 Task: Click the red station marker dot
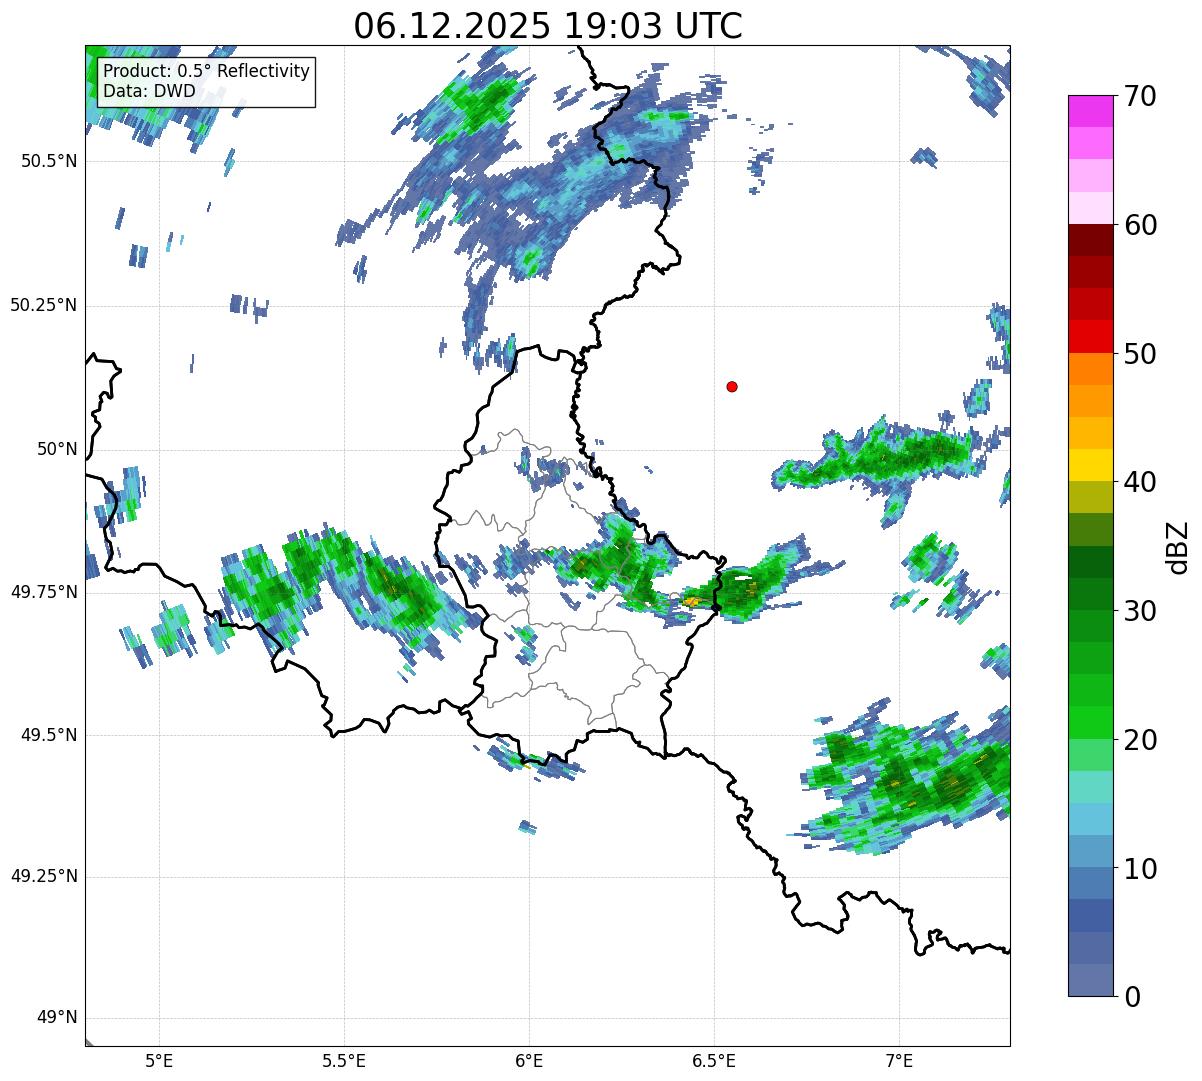pos(732,387)
